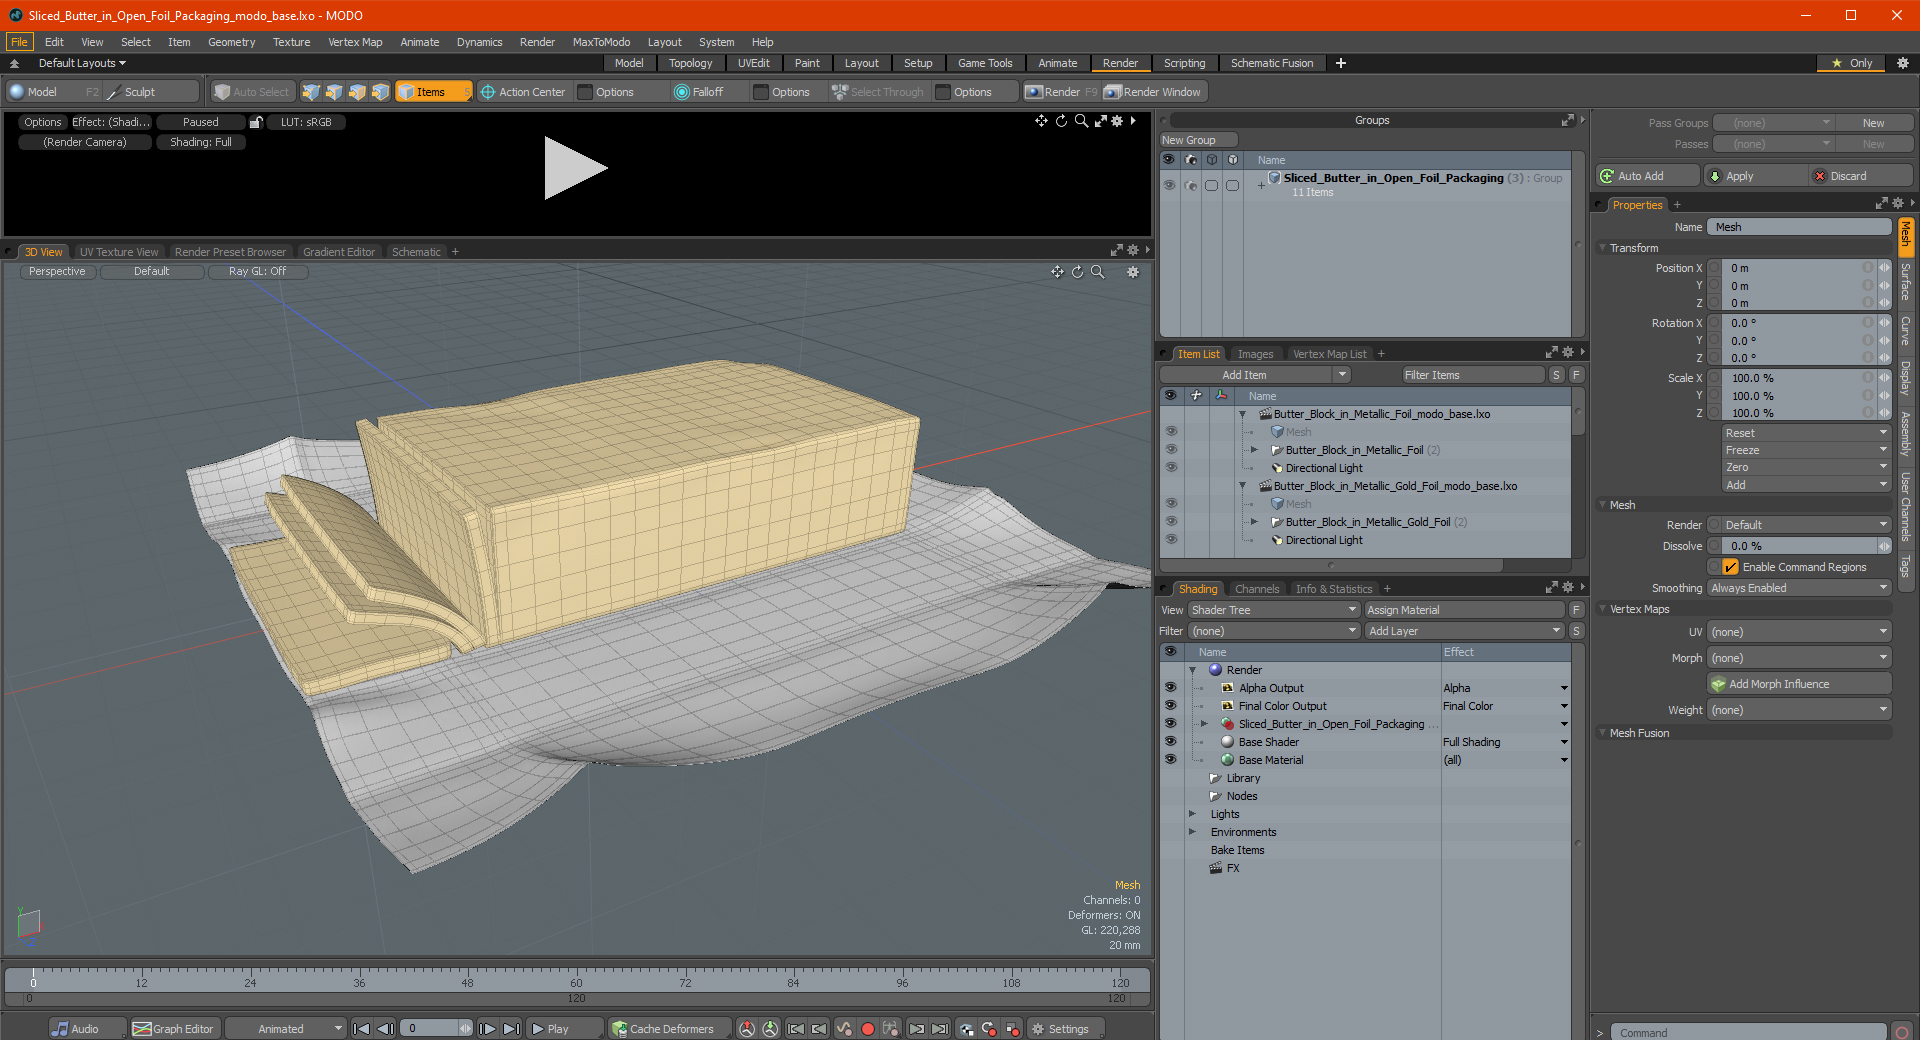1920x1040 pixels.
Task: Click the red record keyframe icon
Action: coord(868,1028)
